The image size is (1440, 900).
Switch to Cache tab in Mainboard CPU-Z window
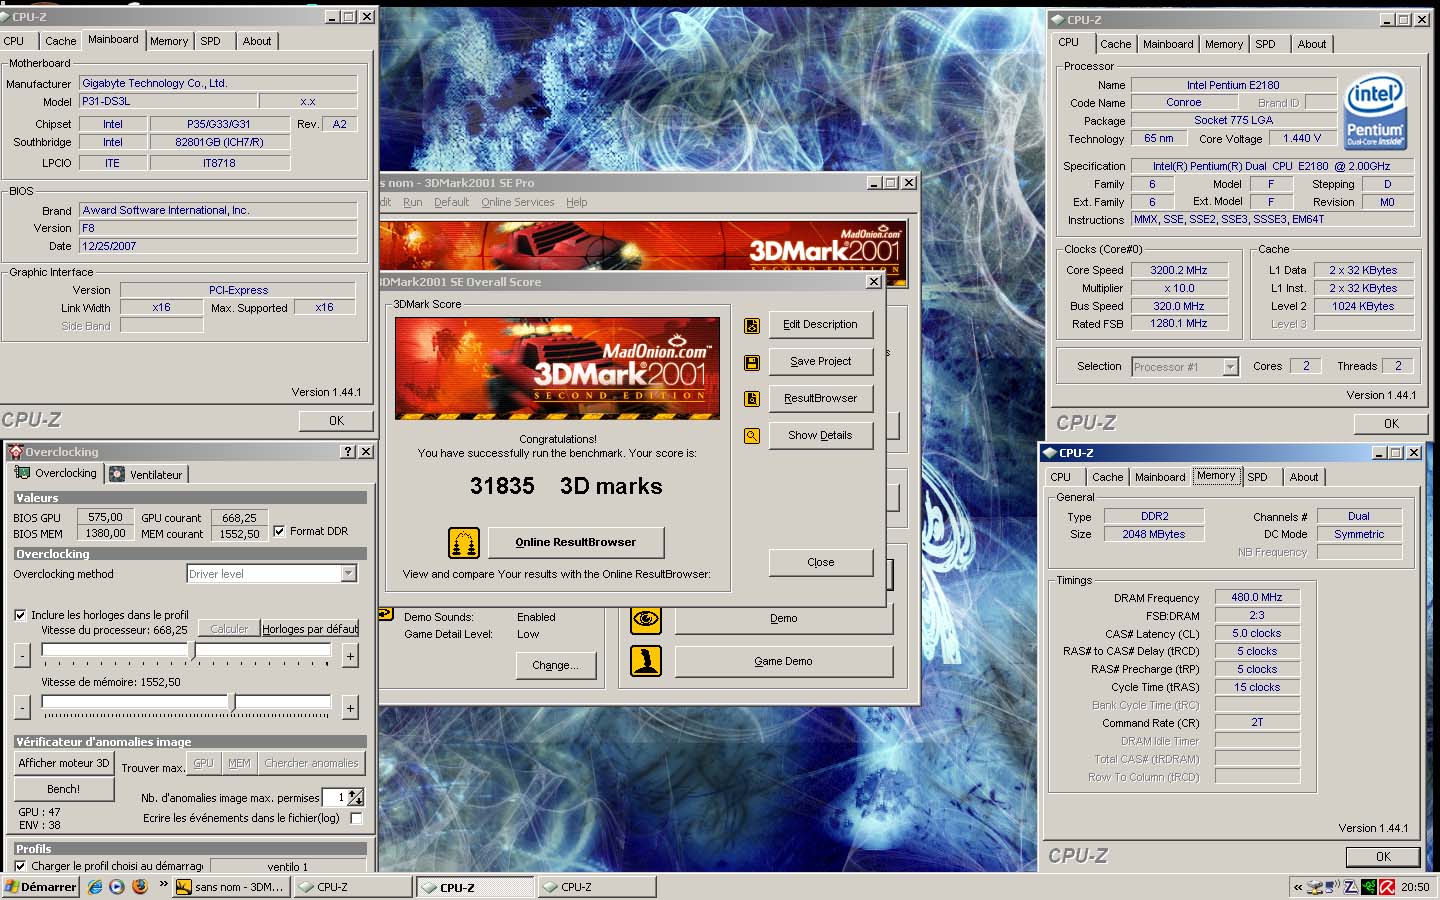pyautogui.click(x=60, y=41)
